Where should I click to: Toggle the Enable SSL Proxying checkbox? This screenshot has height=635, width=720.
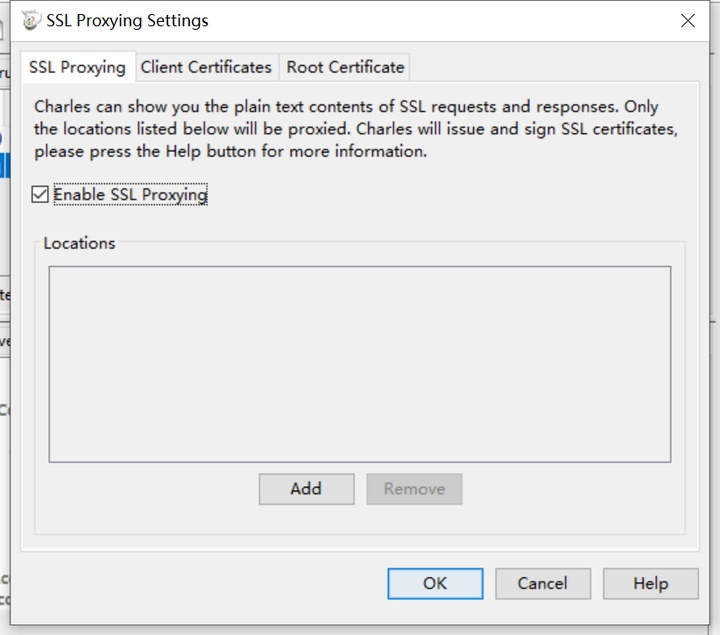[40, 194]
